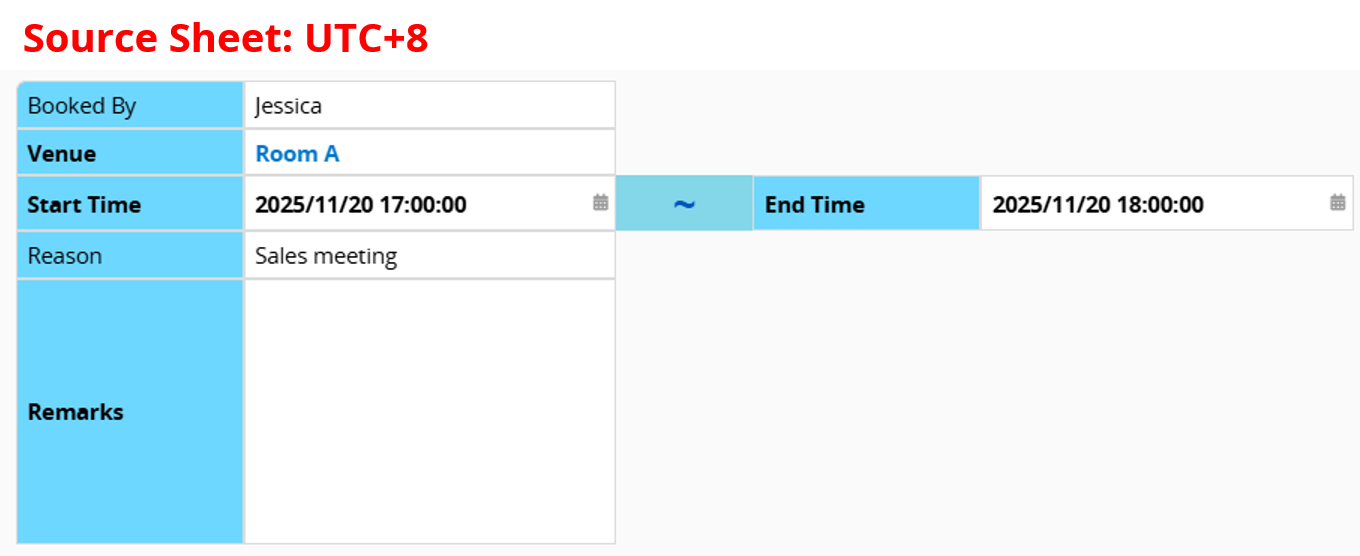
Task: Click the 2025/11/20 18:00:00 text
Action: click(x=1098, y=205)
